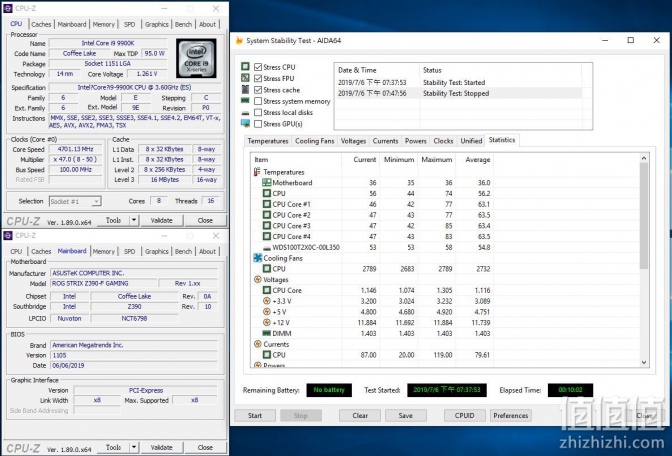Open Caches tab in top CPU-Z window
The width and height of the screenshot is (672, 456).
tap(41, 24)
